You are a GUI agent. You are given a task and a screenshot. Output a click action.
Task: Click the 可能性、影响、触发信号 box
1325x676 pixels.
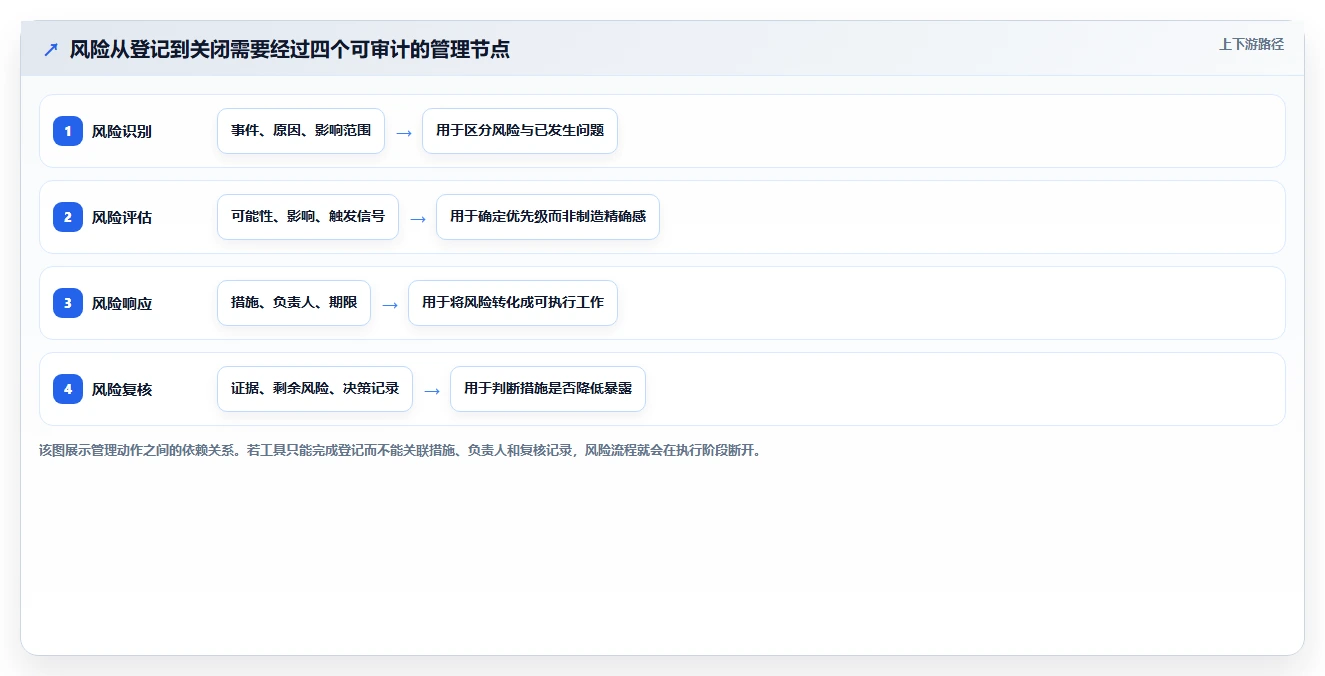coord(308,217)
